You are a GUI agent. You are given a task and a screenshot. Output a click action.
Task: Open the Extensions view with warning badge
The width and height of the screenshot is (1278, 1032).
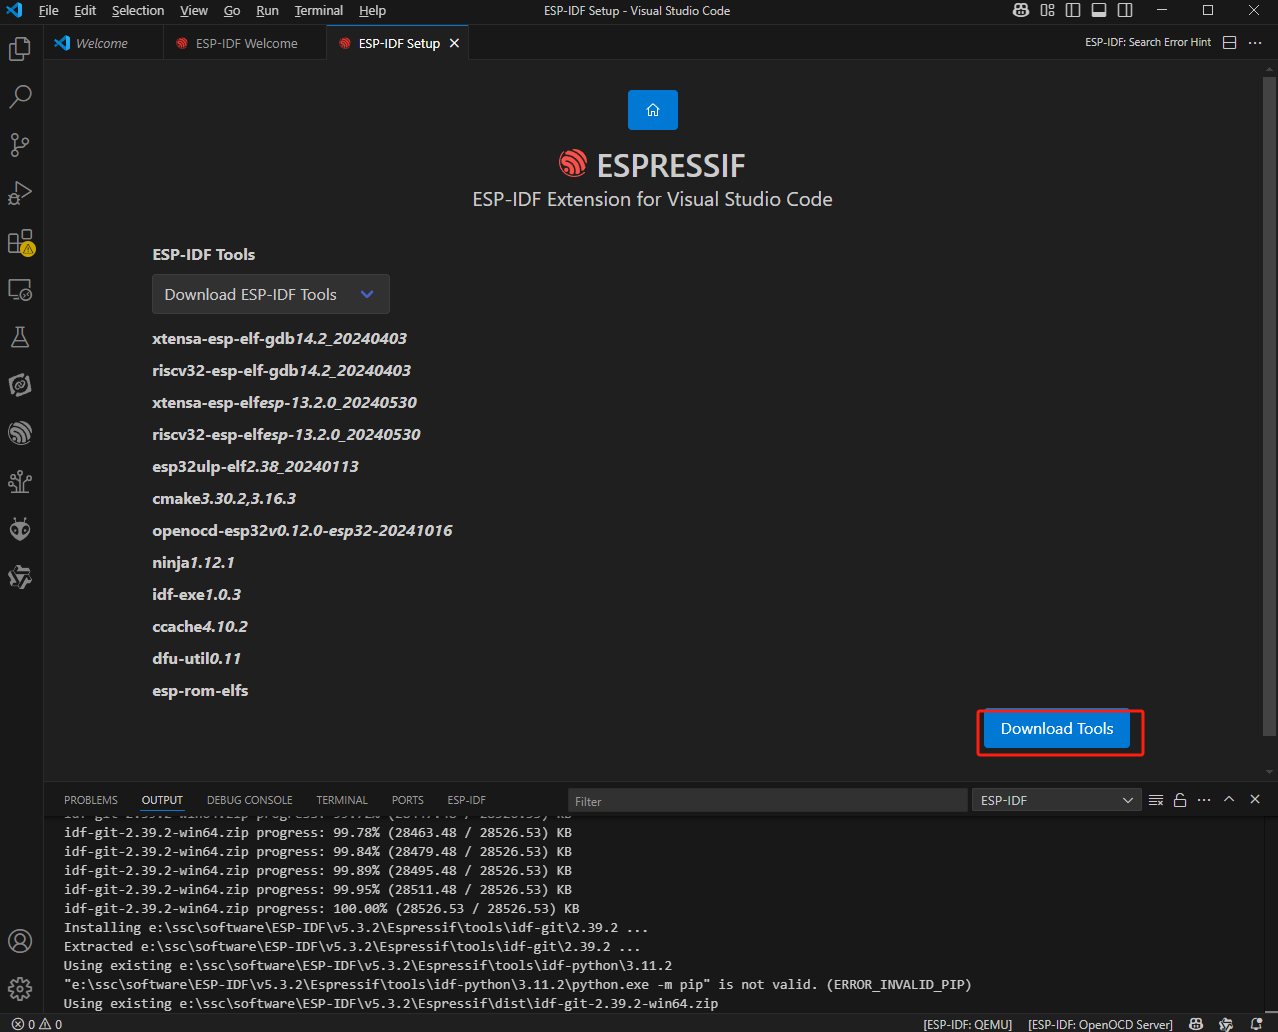(20, 241)
